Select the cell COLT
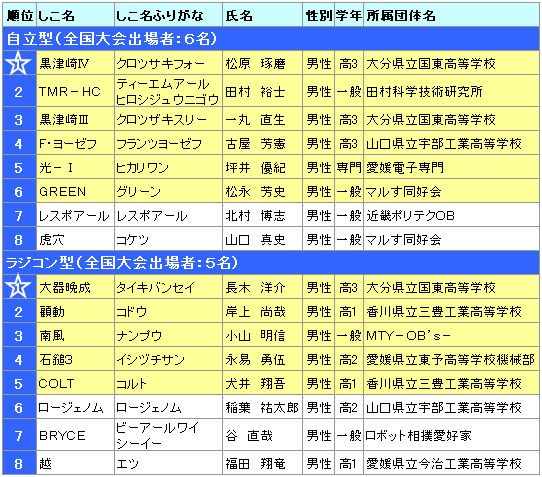 tap(75, 383)
